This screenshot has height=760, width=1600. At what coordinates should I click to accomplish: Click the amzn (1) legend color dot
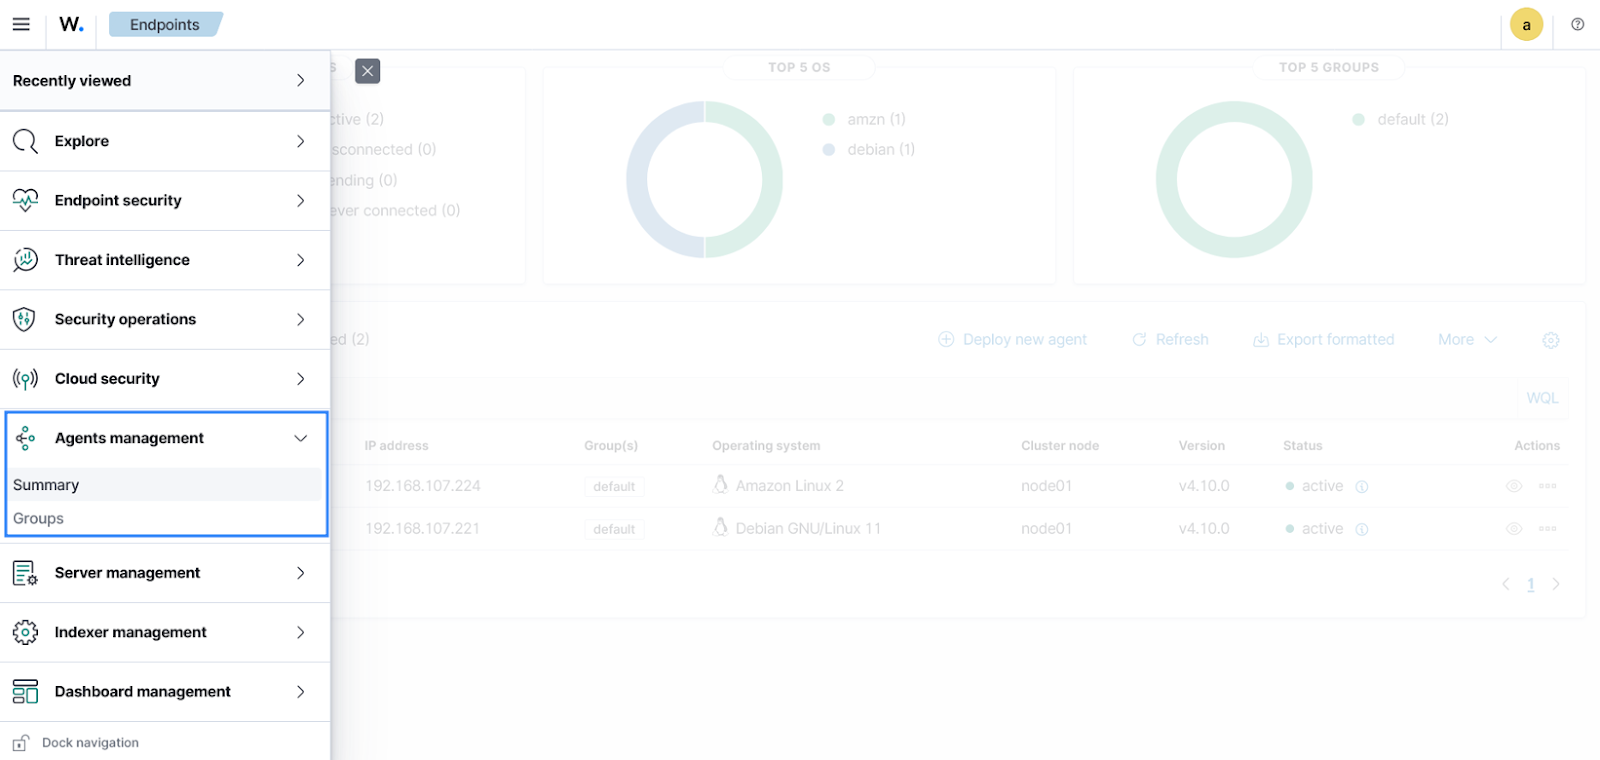coord(829,119)
